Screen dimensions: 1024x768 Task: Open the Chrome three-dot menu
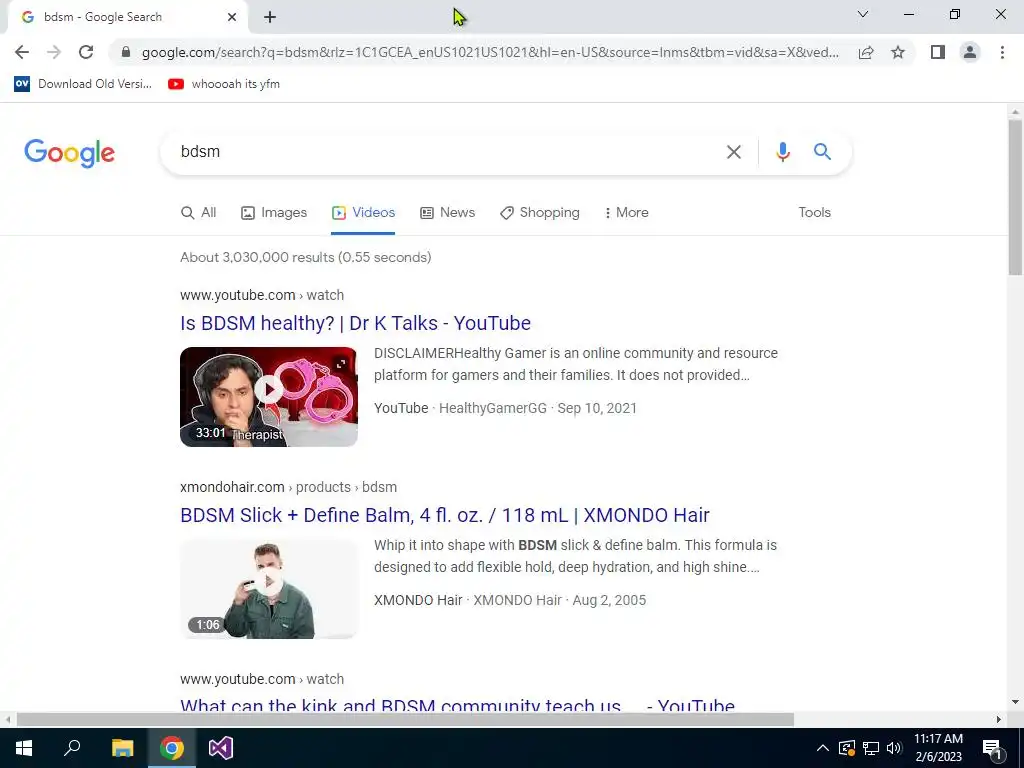tap(1002, 52)
